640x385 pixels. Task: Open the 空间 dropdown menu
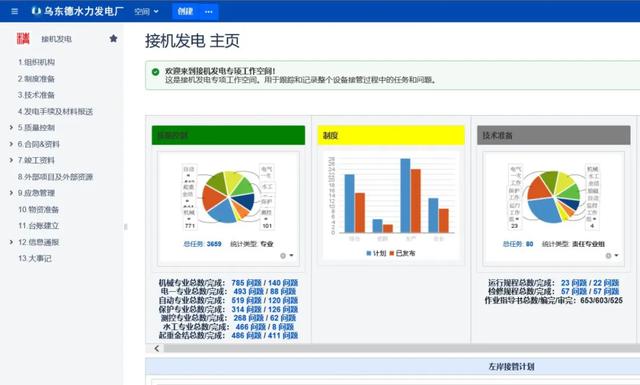(146, 12)
